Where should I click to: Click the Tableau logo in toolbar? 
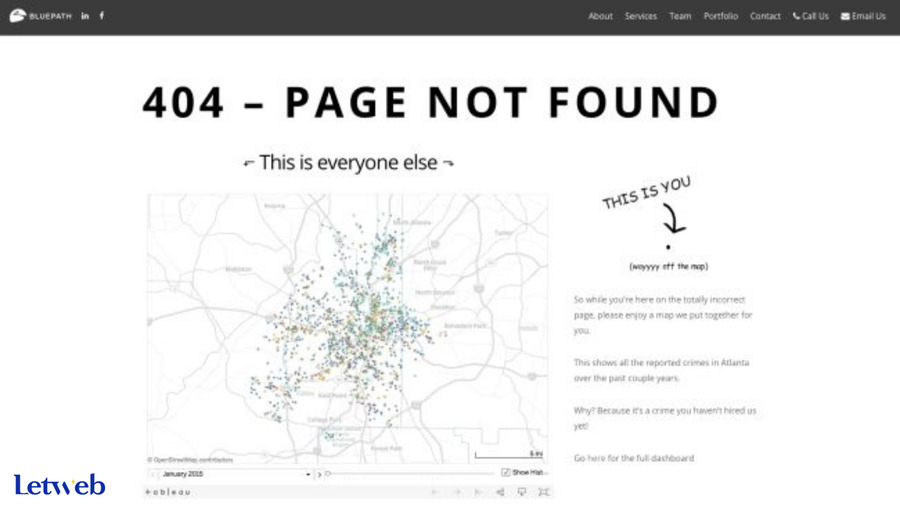click(x=168, y=492)
